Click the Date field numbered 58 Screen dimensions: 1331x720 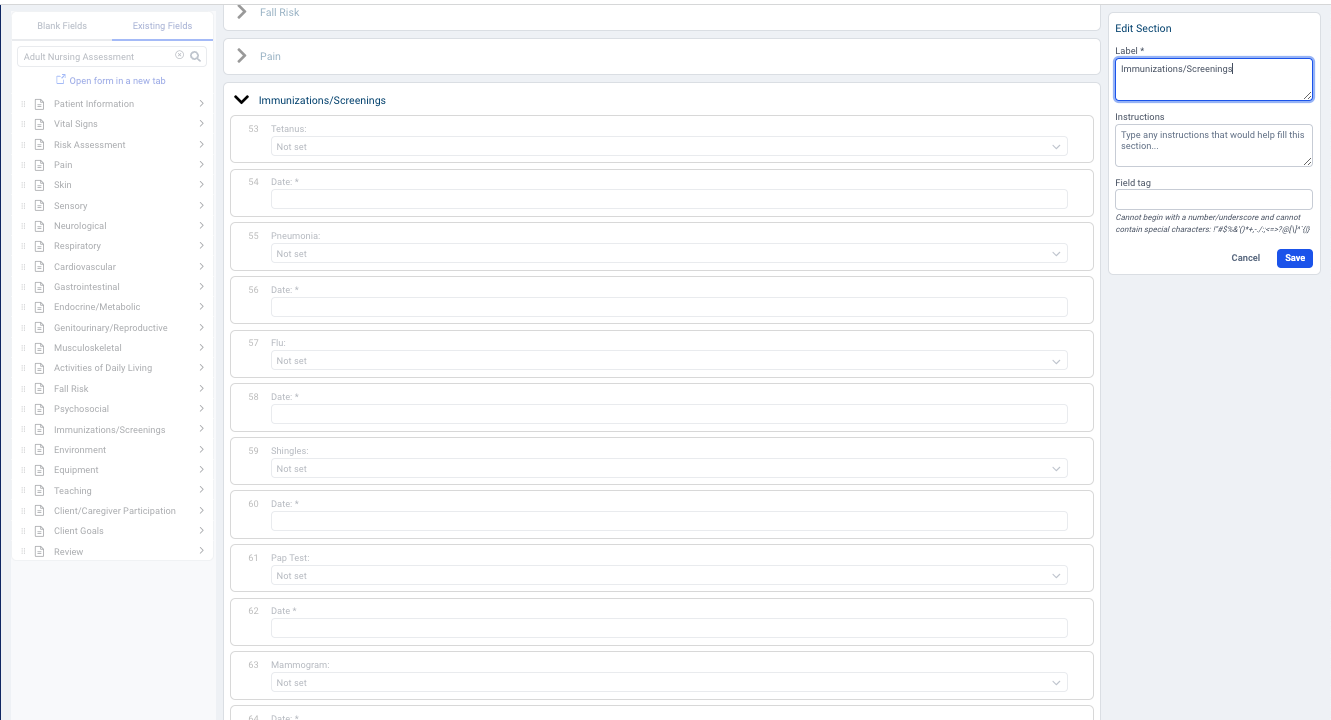[x=669, y=414]
